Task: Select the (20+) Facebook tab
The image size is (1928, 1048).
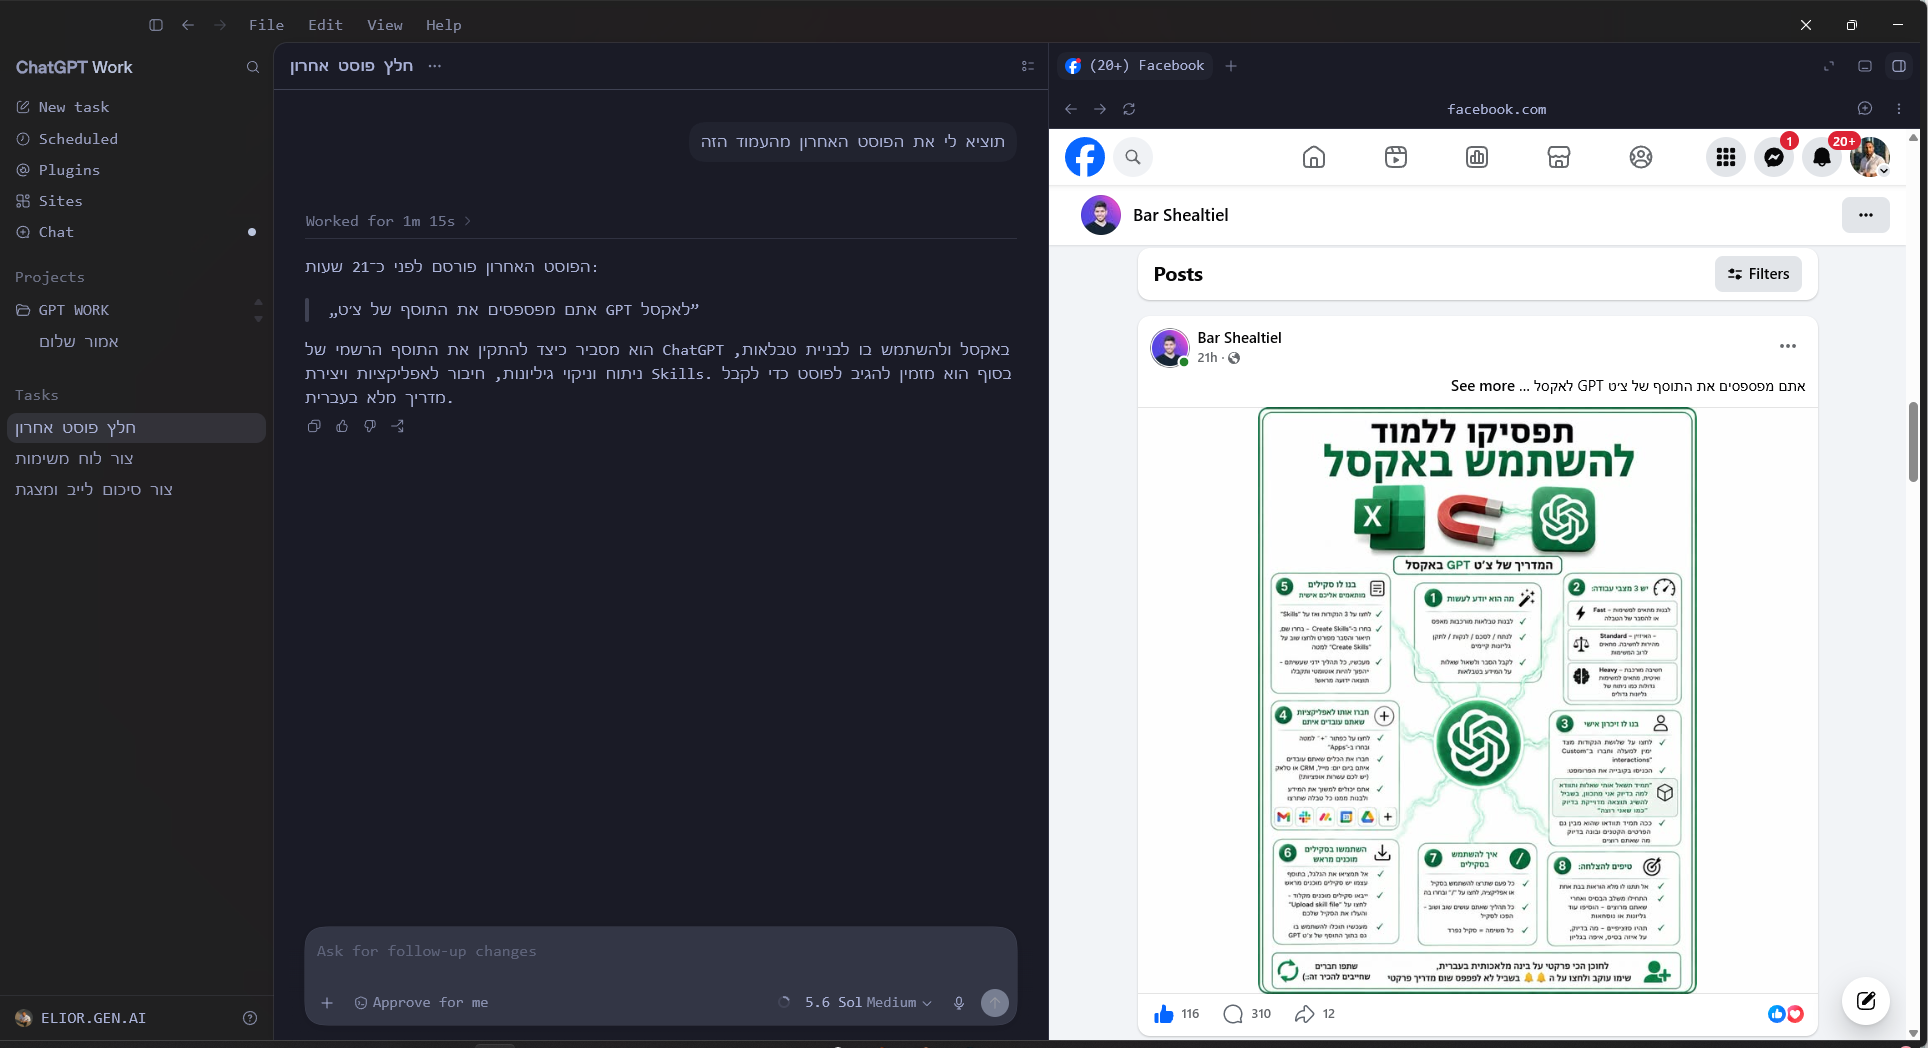Action: click(x=1136, y=66)
